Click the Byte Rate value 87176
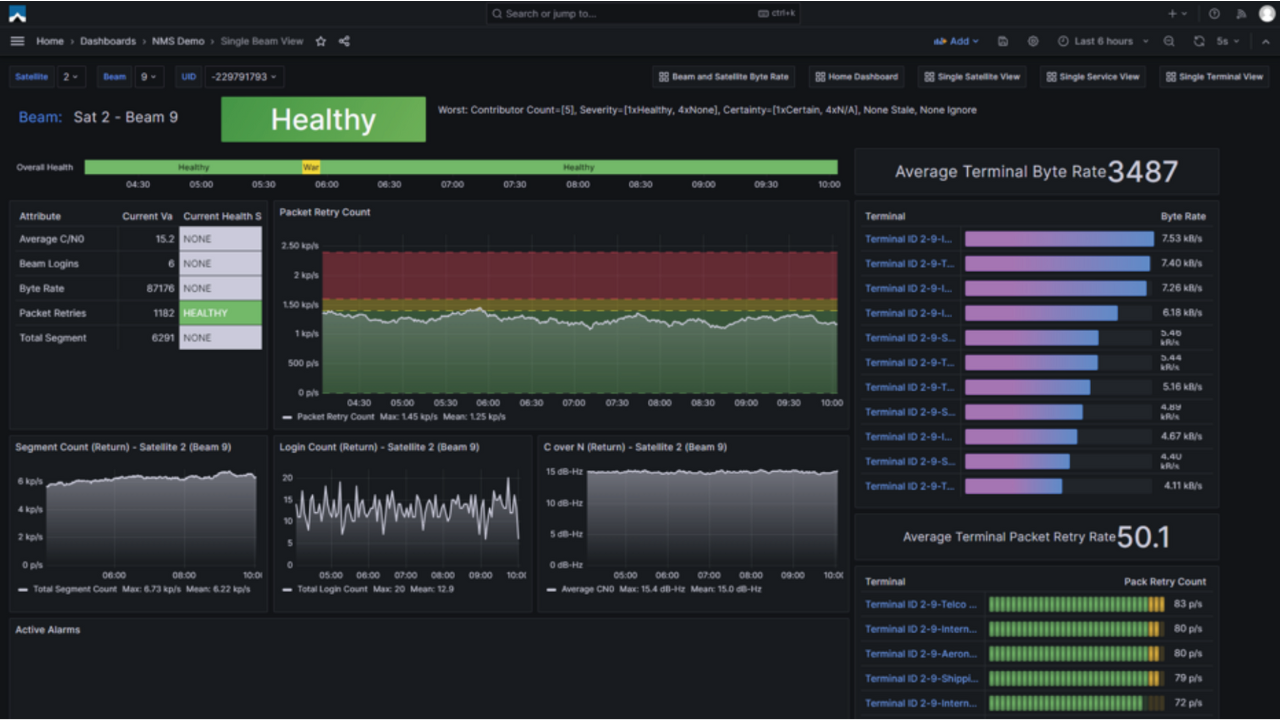The image size is (1280, 720). (160, 288)
